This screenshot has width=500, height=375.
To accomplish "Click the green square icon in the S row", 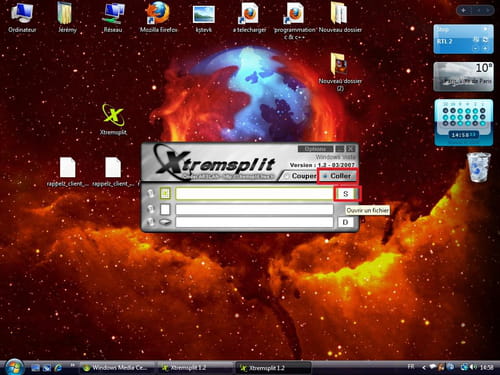I will (x=165, y=193).
